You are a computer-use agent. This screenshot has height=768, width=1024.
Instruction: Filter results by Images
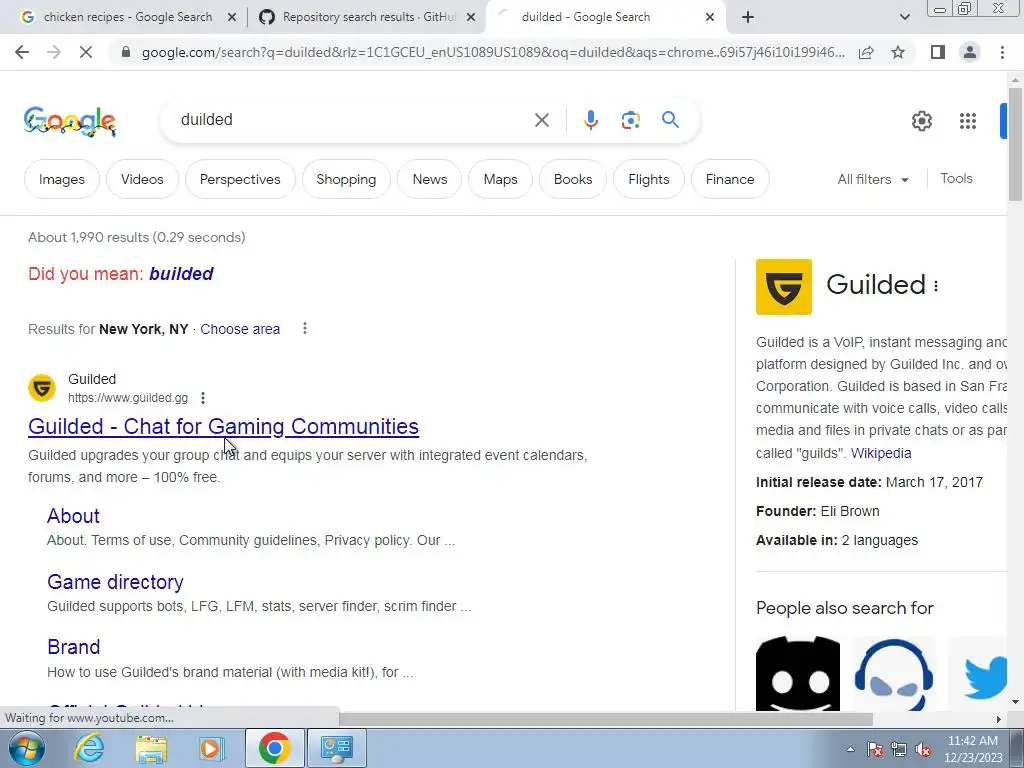coord(61,179)
